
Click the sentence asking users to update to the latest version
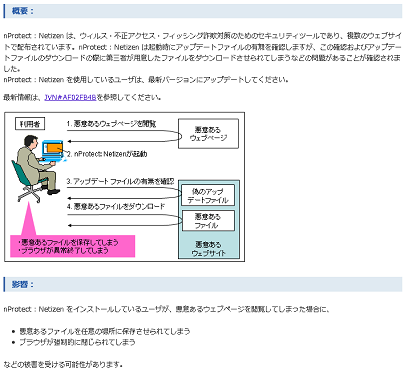[146, 80]
